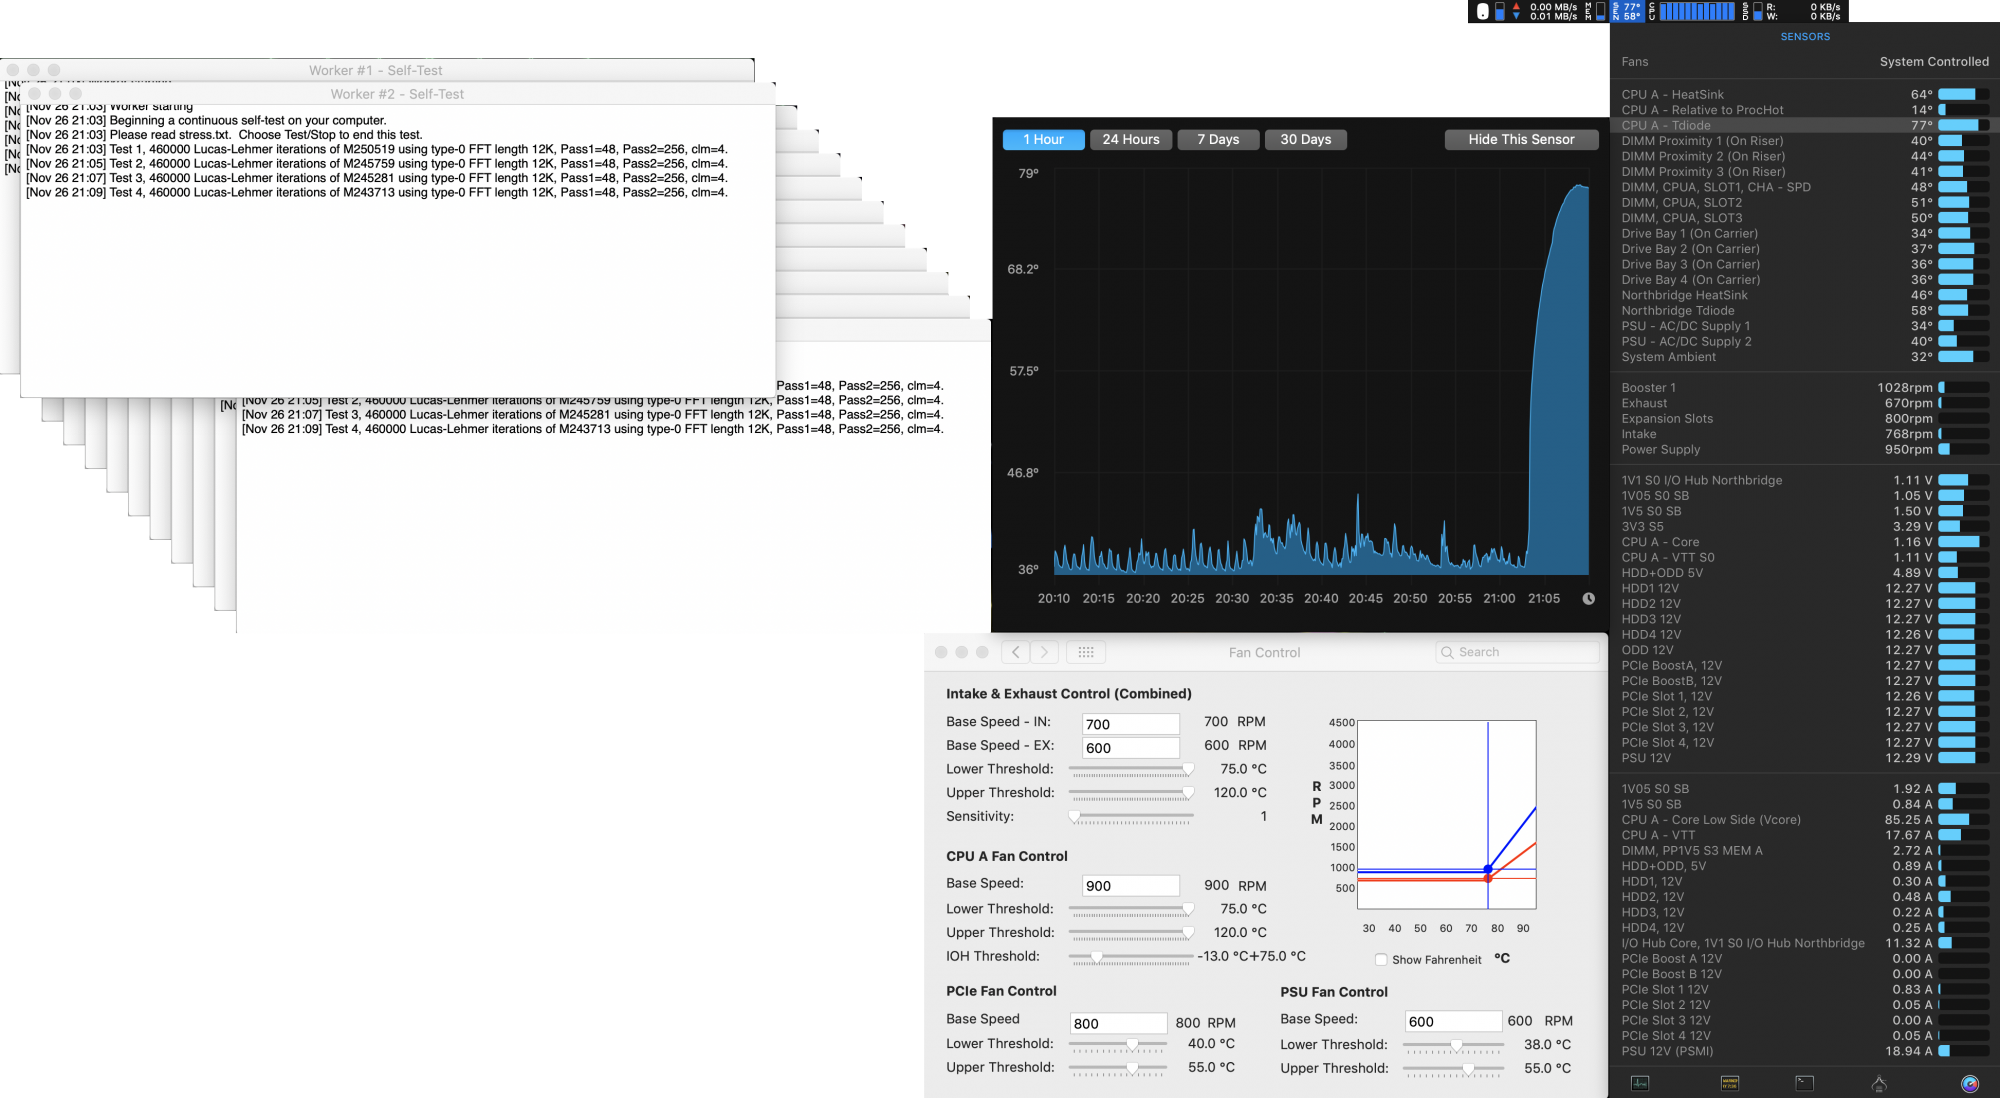Image resolution: width=2000 pixels, height=1098 pixels.
Task: Click the Base Speed IN field
Action: click(1130, 724)
